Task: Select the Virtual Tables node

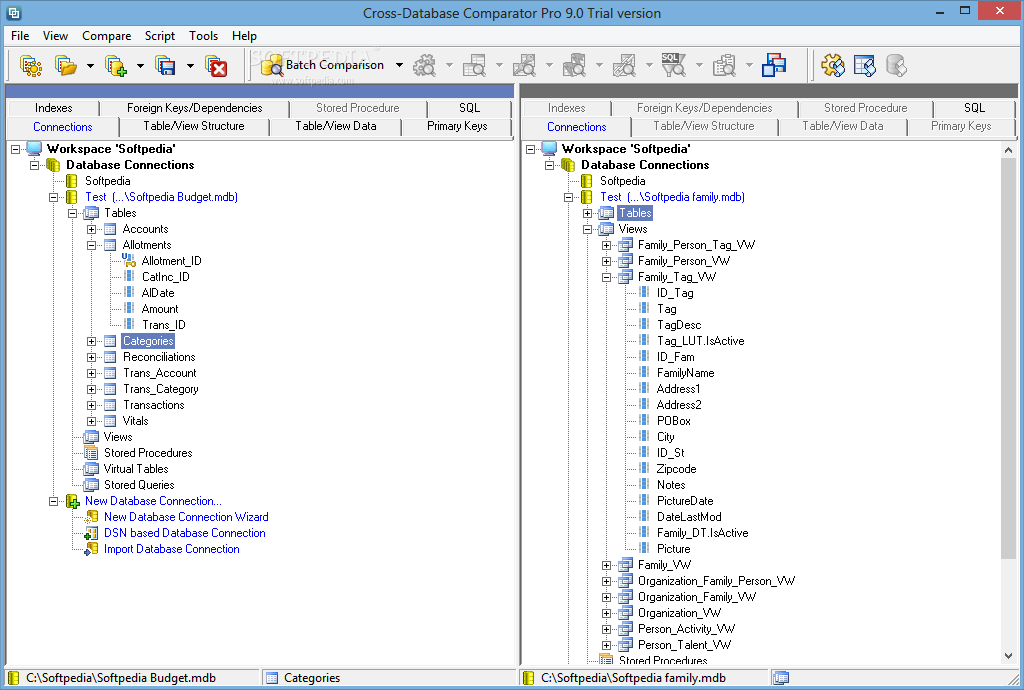Action: pyautogui.click(x=136, y=469)
